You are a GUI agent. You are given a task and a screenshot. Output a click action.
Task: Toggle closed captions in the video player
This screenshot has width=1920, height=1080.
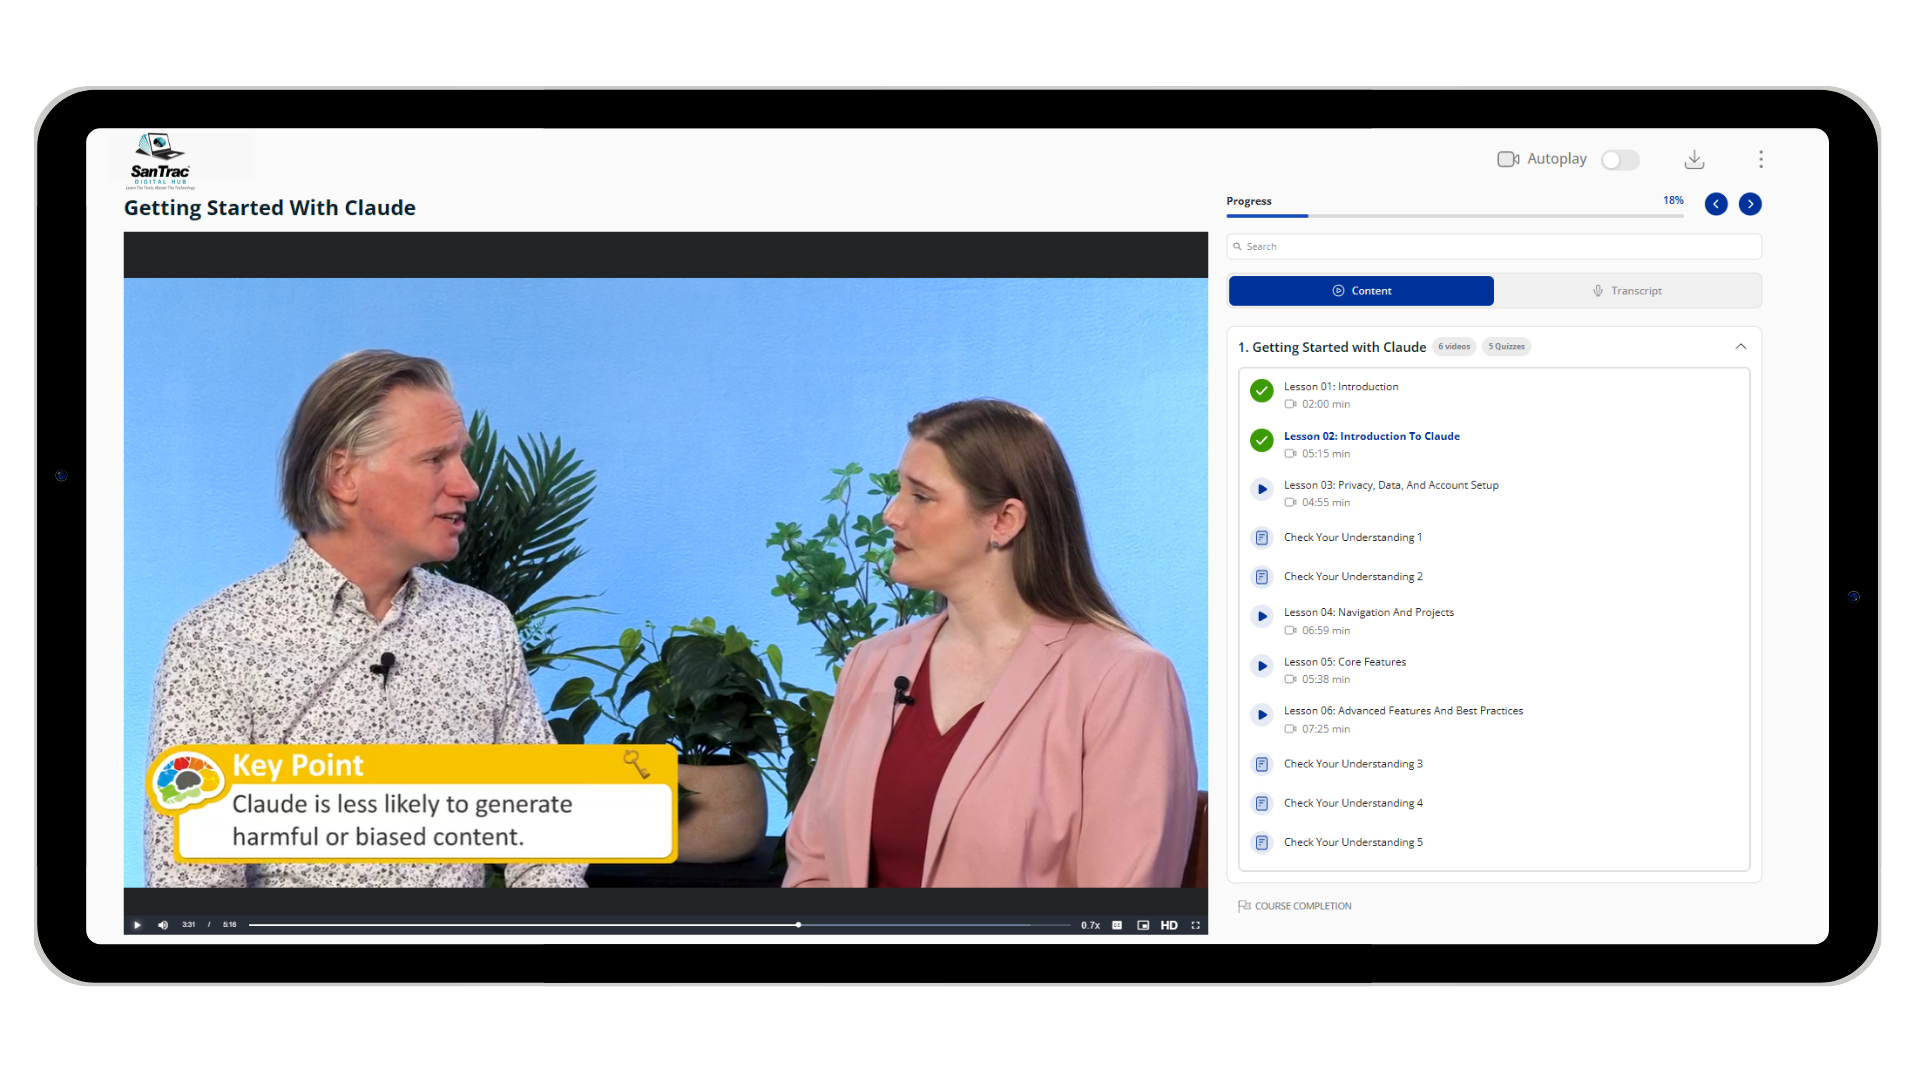[1117, 925]
